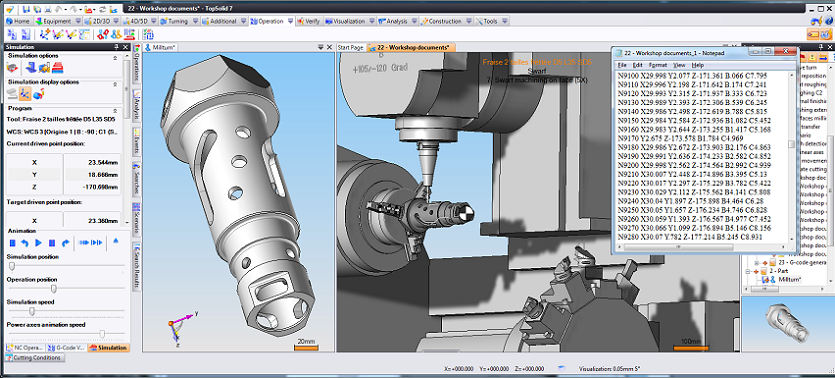Step forward the animation with curved arrow
The width and height of the screenshot is (835, 378).
click(x=66, y=243)
